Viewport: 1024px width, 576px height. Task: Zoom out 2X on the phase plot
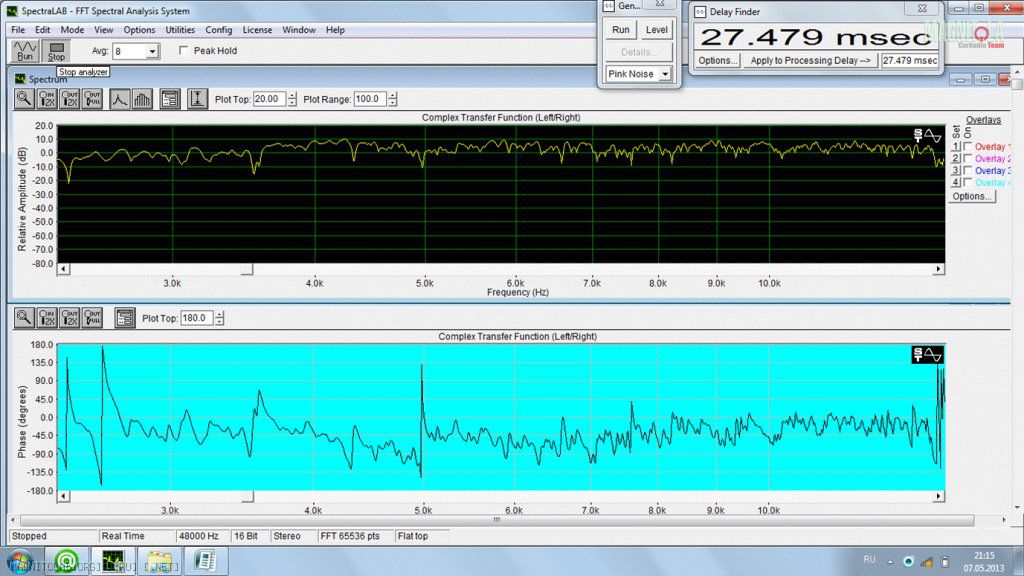[69, 318]
